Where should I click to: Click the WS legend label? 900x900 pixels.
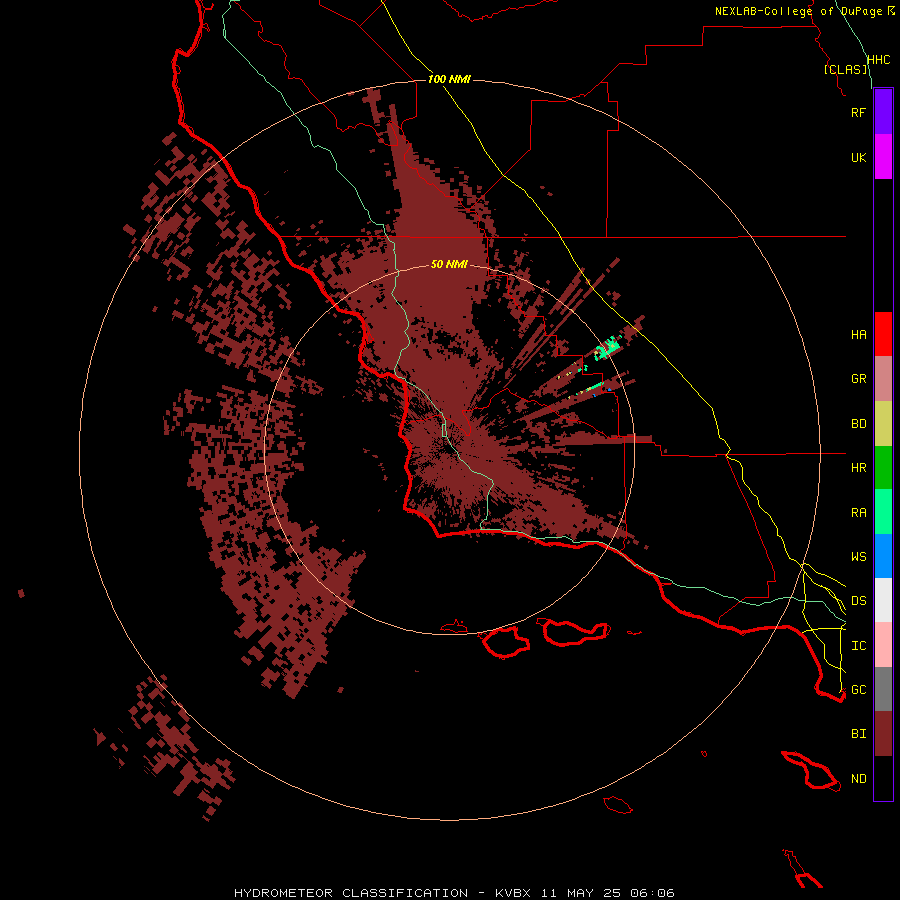click(858, 556)
